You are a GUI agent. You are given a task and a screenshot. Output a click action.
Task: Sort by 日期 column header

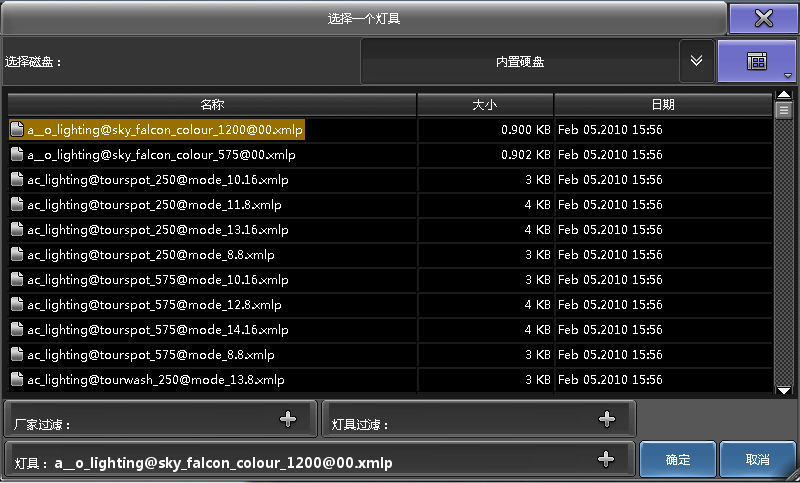(663, 105)
